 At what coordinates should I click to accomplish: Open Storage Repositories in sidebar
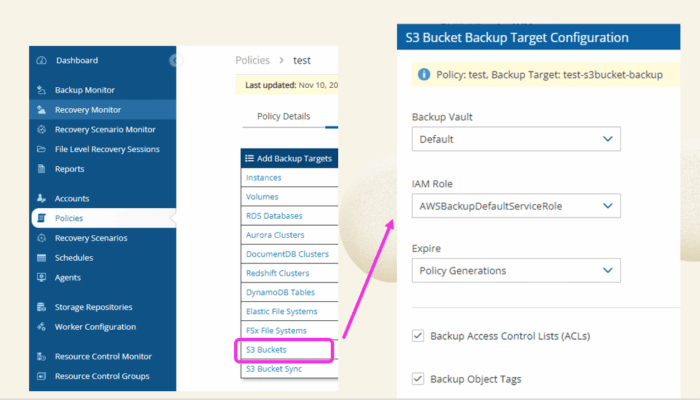point(93,307)
